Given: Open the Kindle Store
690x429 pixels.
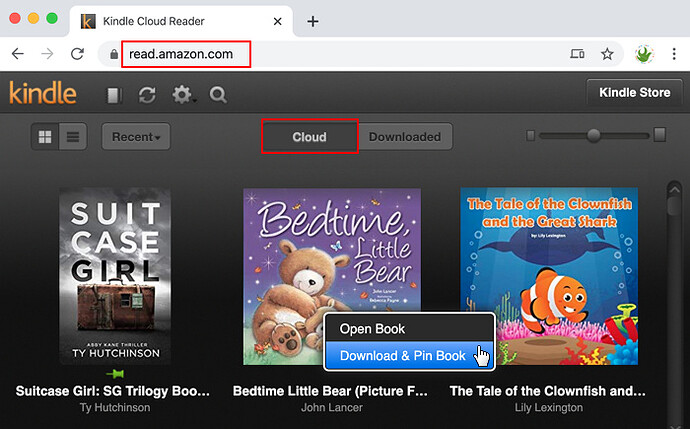Looking at the screenshot, I should [x=633, y=93].
